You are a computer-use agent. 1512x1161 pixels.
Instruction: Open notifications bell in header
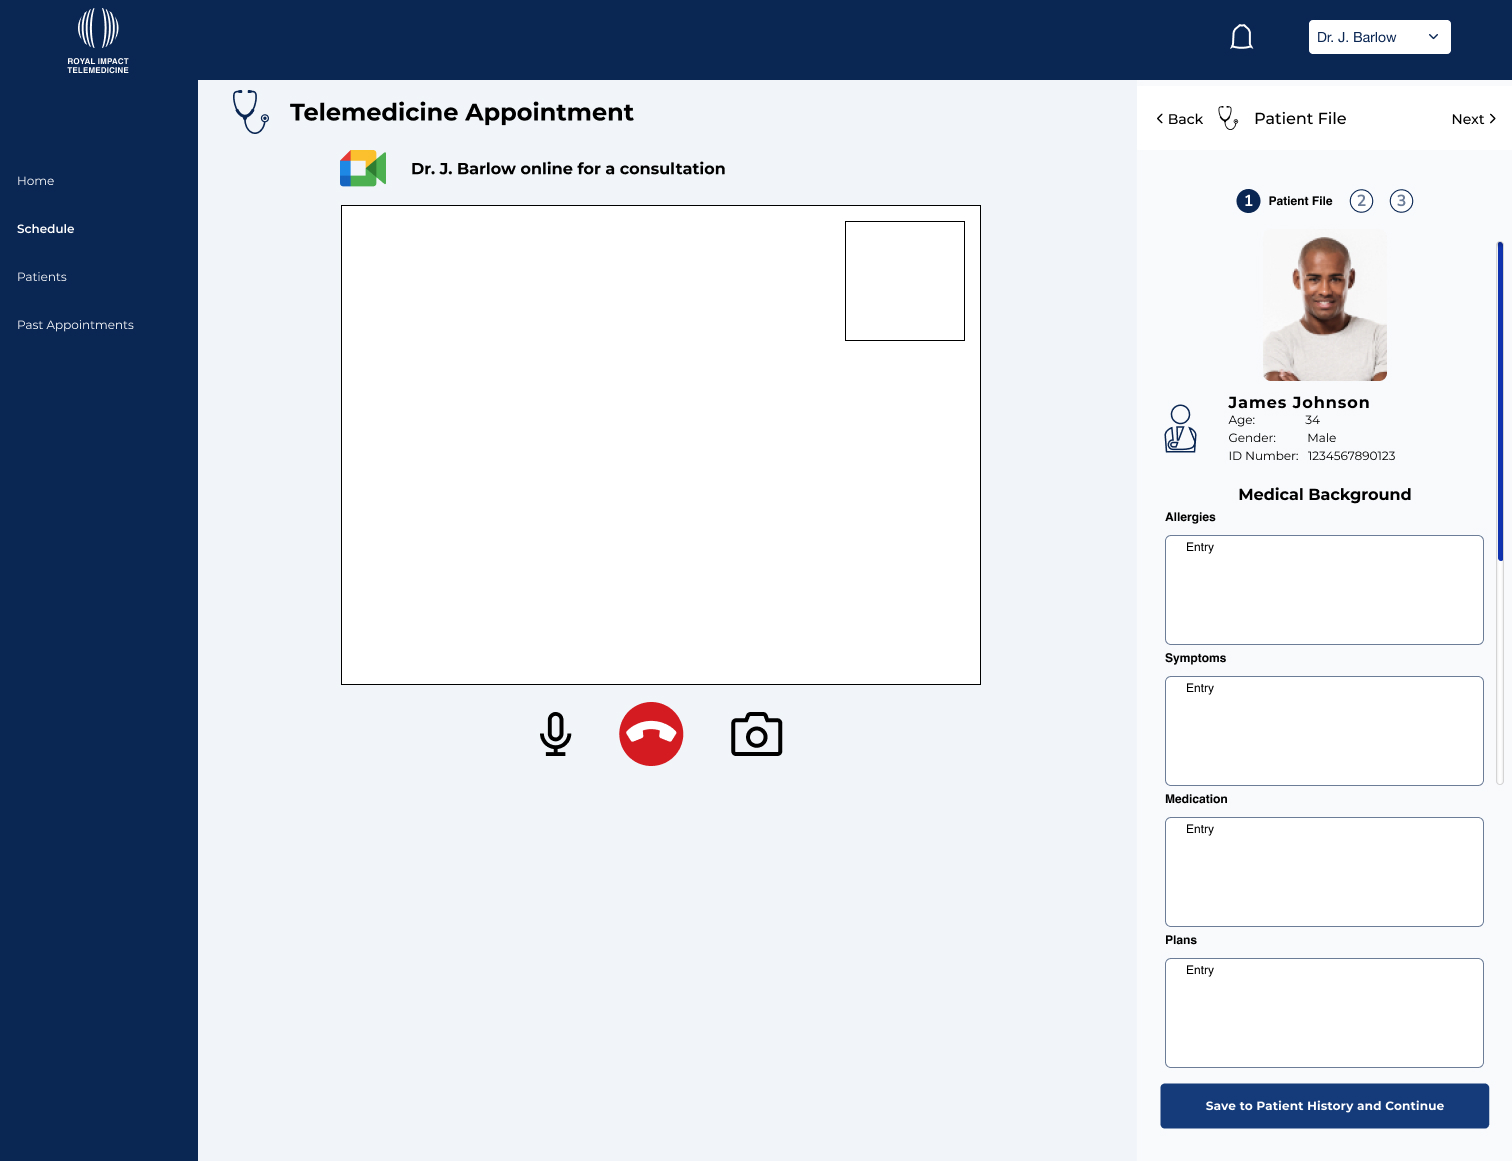[x=1241, y=38]
